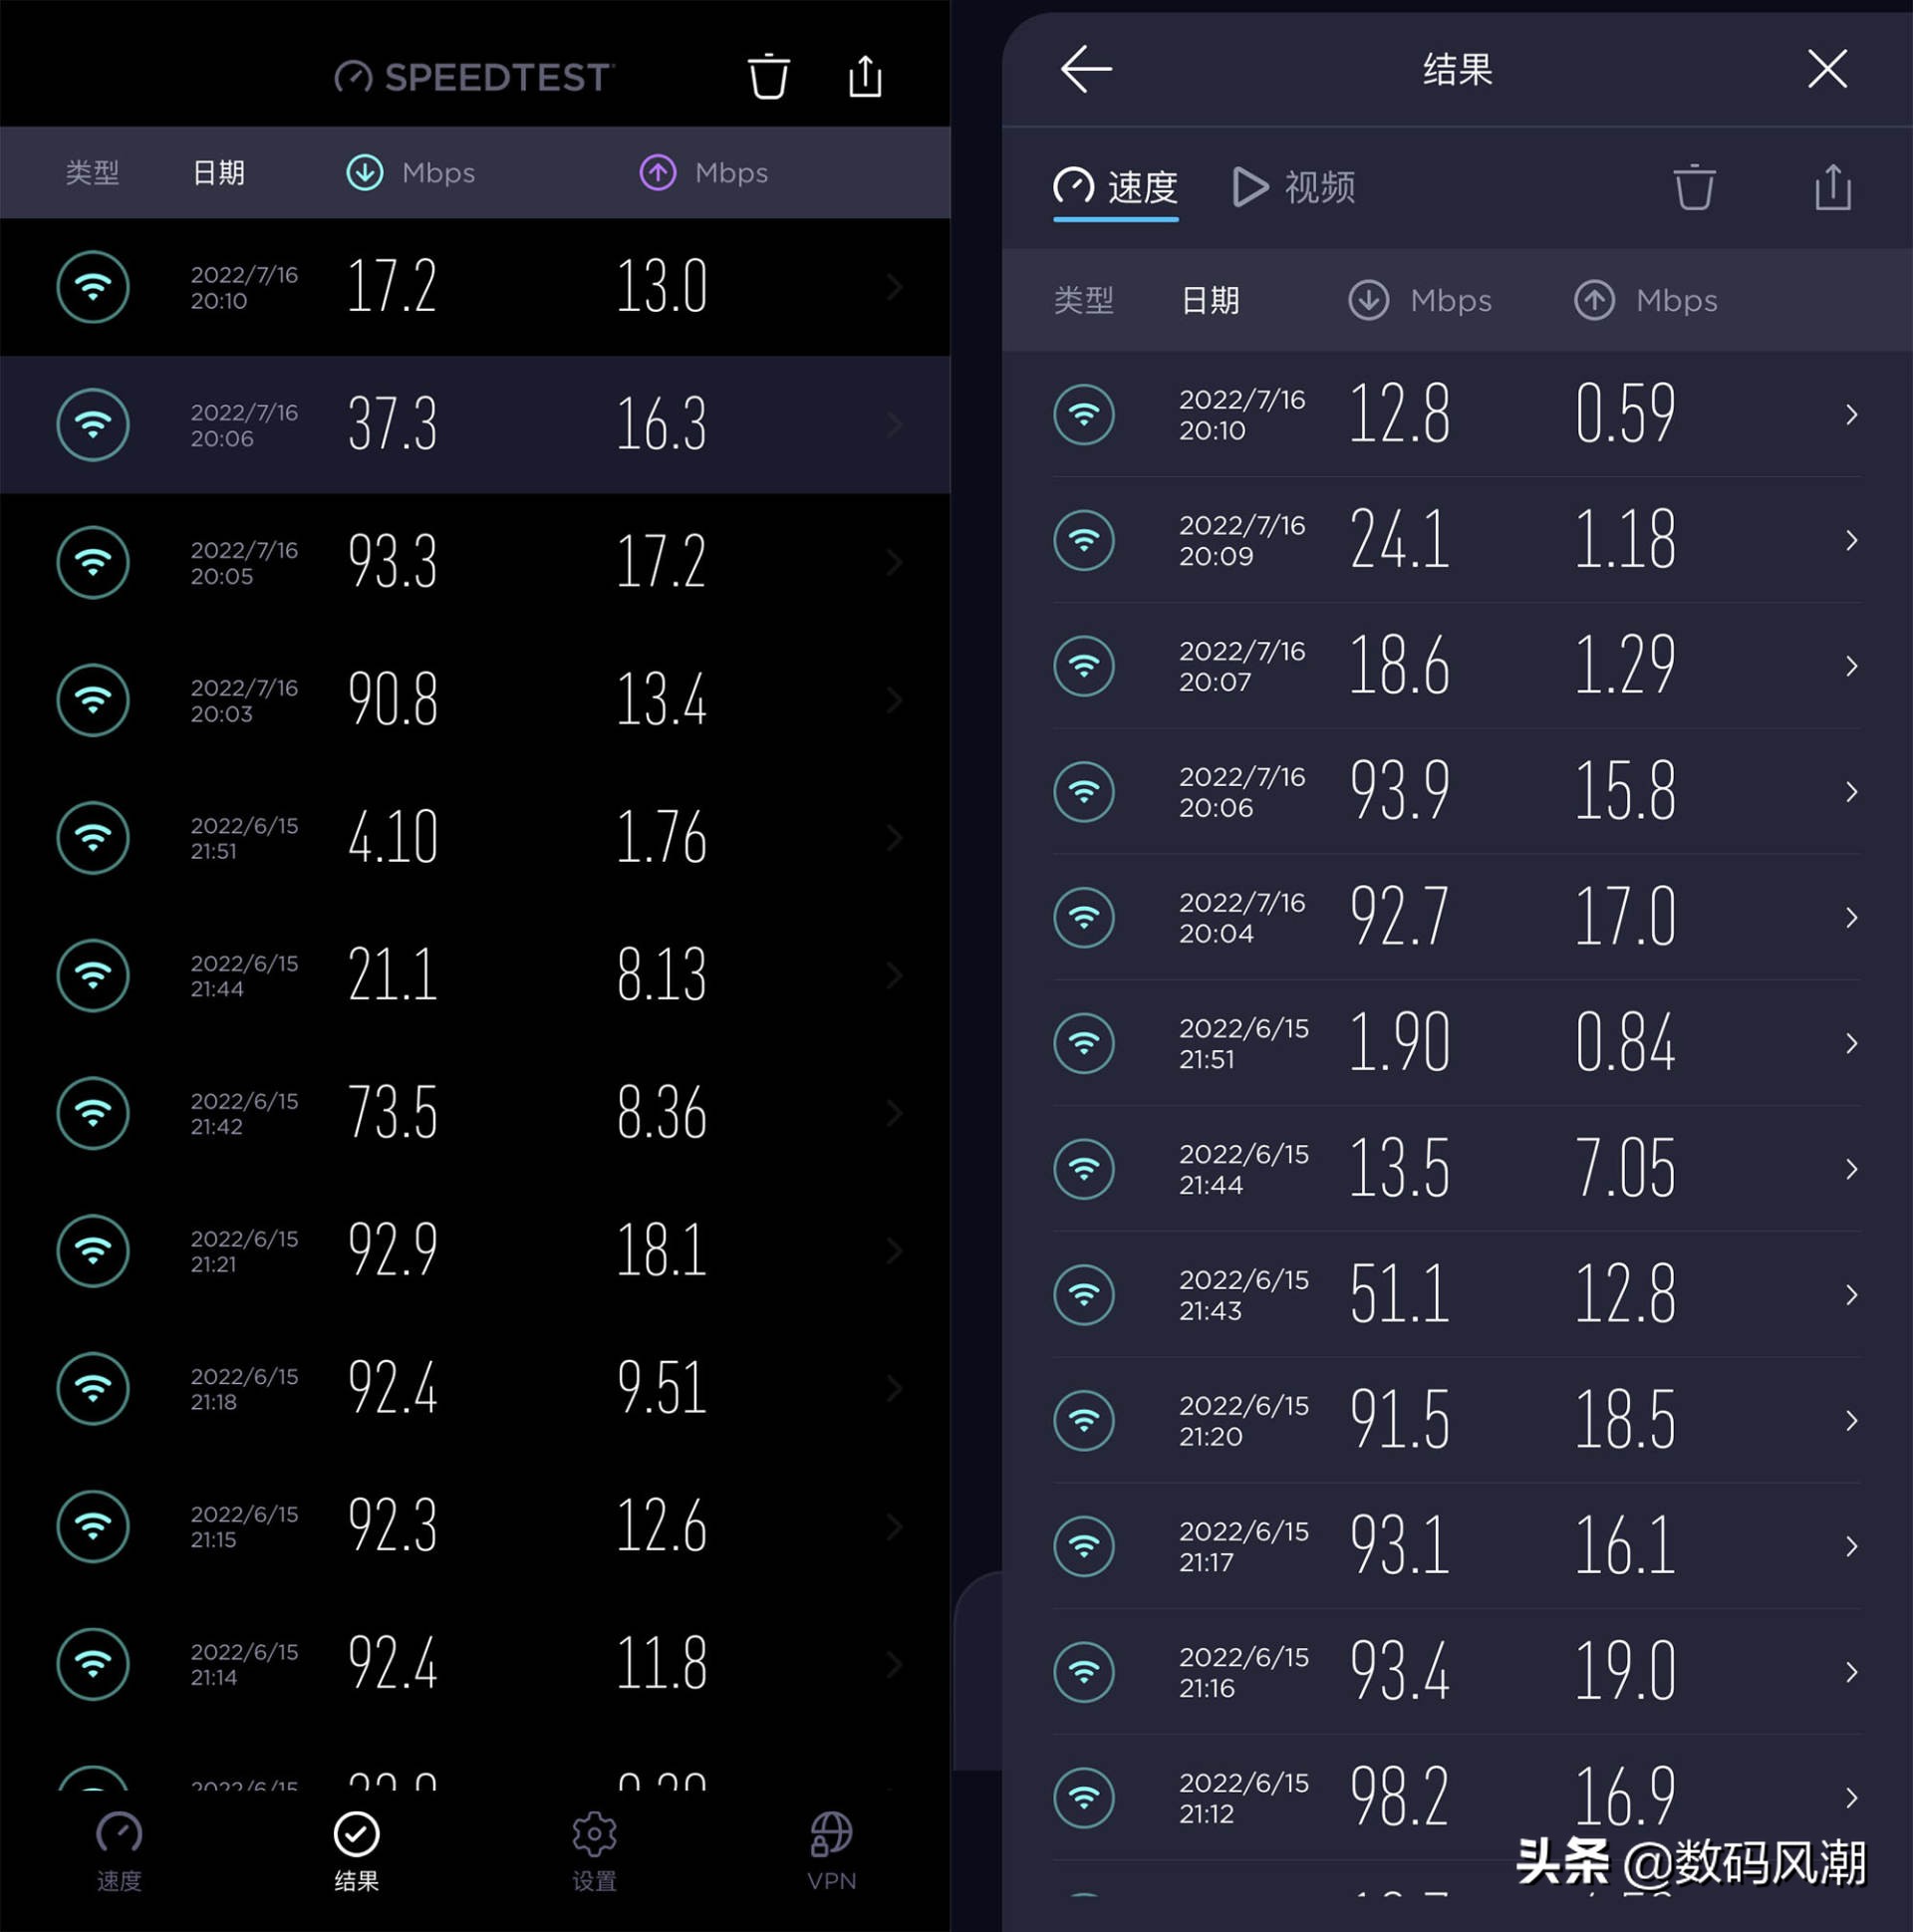This screenshot has width=1913, height=1932.
Task: Click the download Mbps sort arrow icon
Action: point(364,172)
